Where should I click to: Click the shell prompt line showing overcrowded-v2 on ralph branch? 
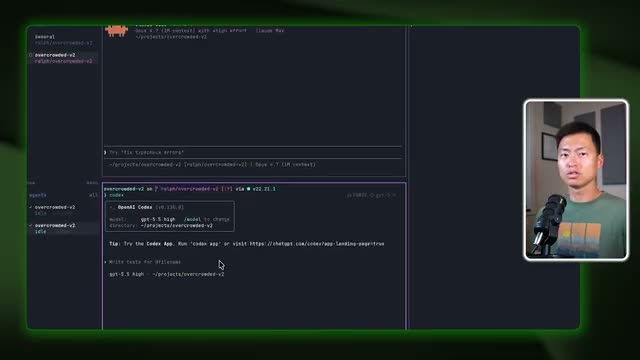tap(190, 189)
